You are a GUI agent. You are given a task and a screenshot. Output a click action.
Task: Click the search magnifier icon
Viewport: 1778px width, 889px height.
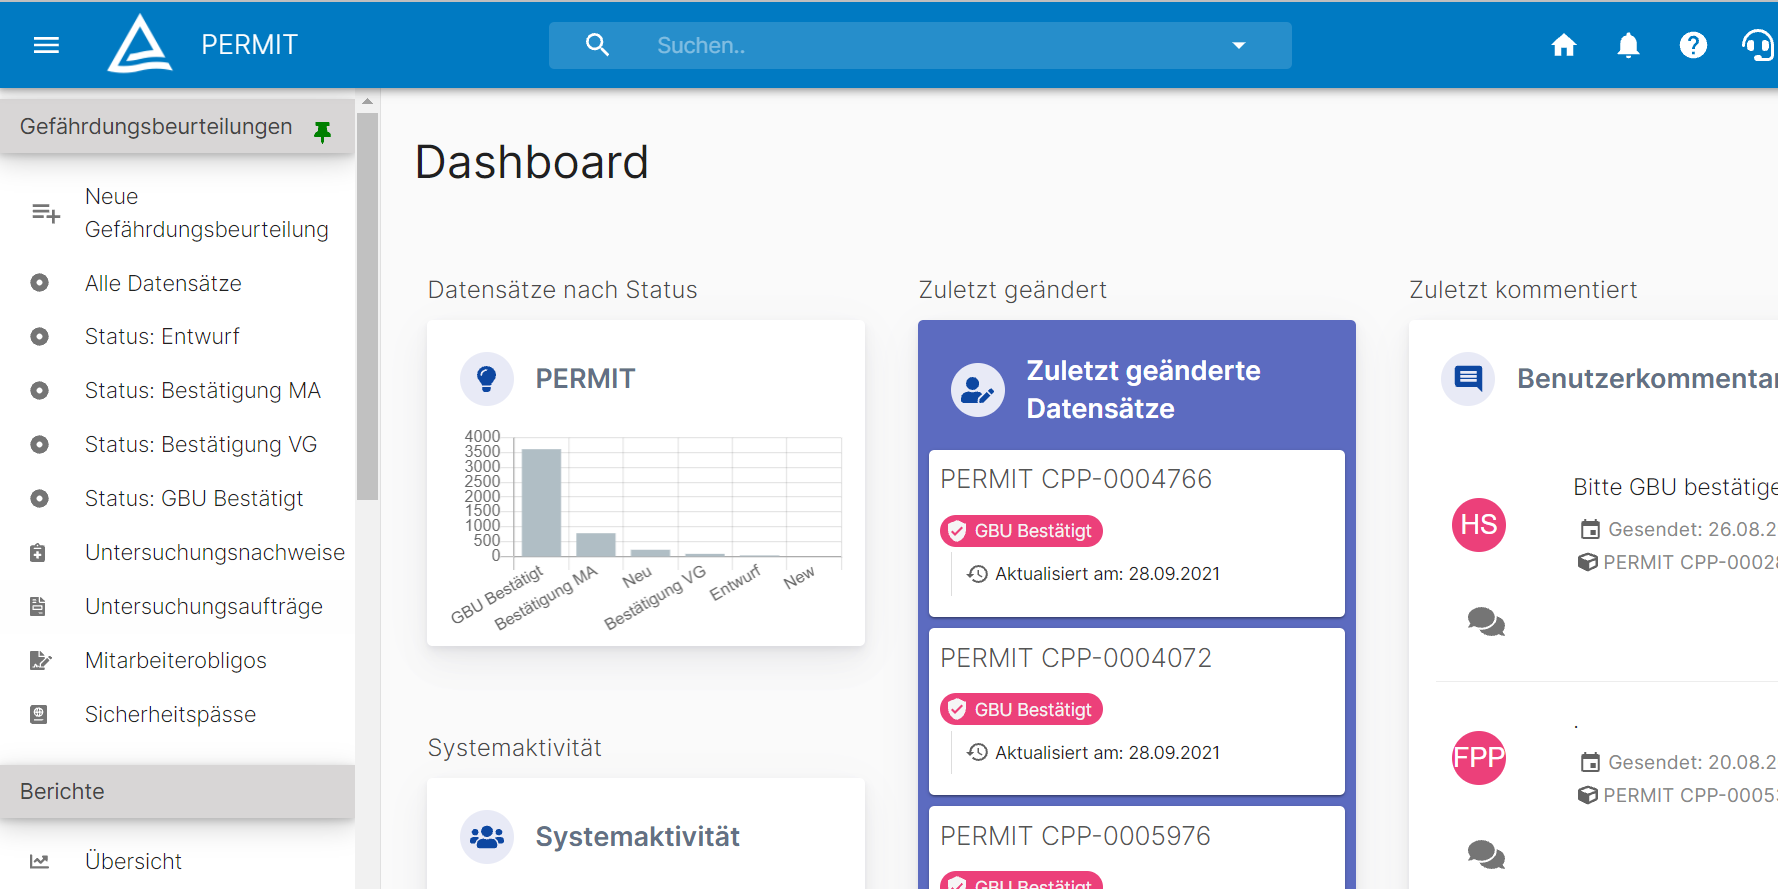(x=597, y=45)
